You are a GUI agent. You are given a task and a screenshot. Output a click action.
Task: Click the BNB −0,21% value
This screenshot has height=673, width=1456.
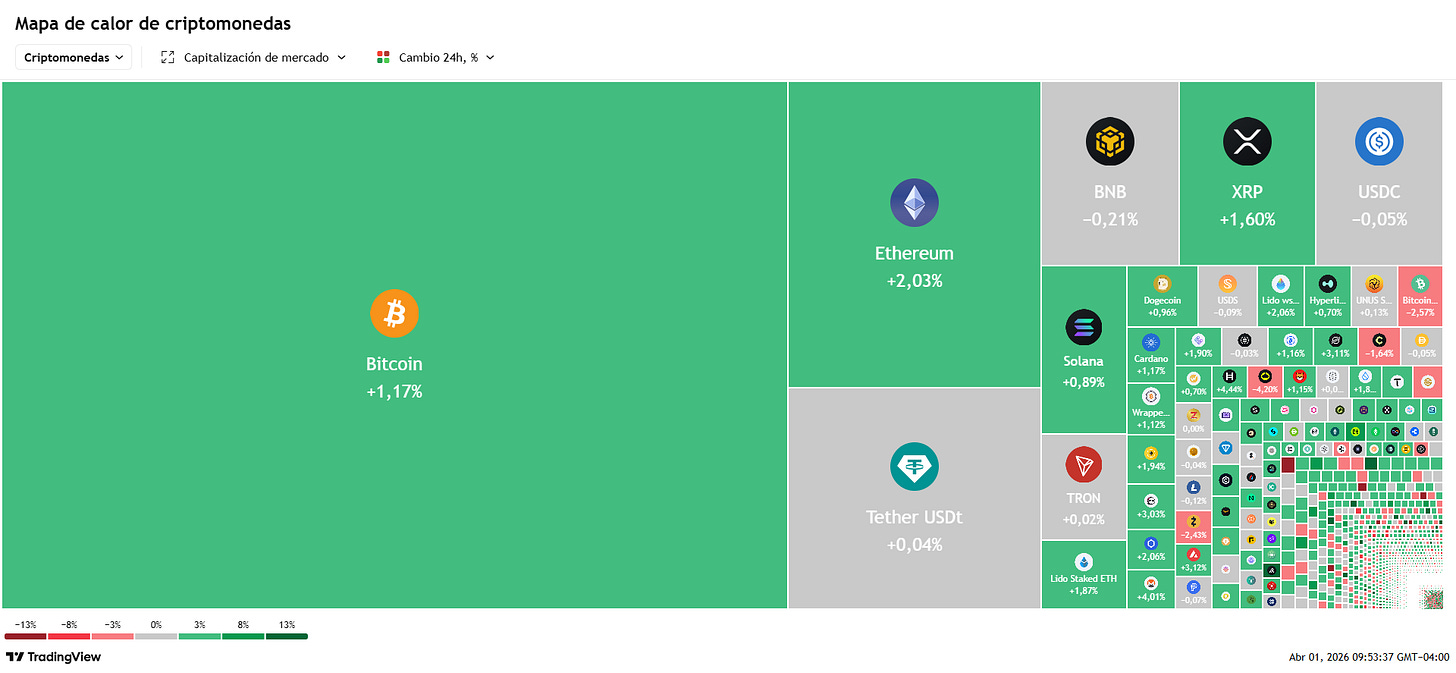coord(1110,219)
